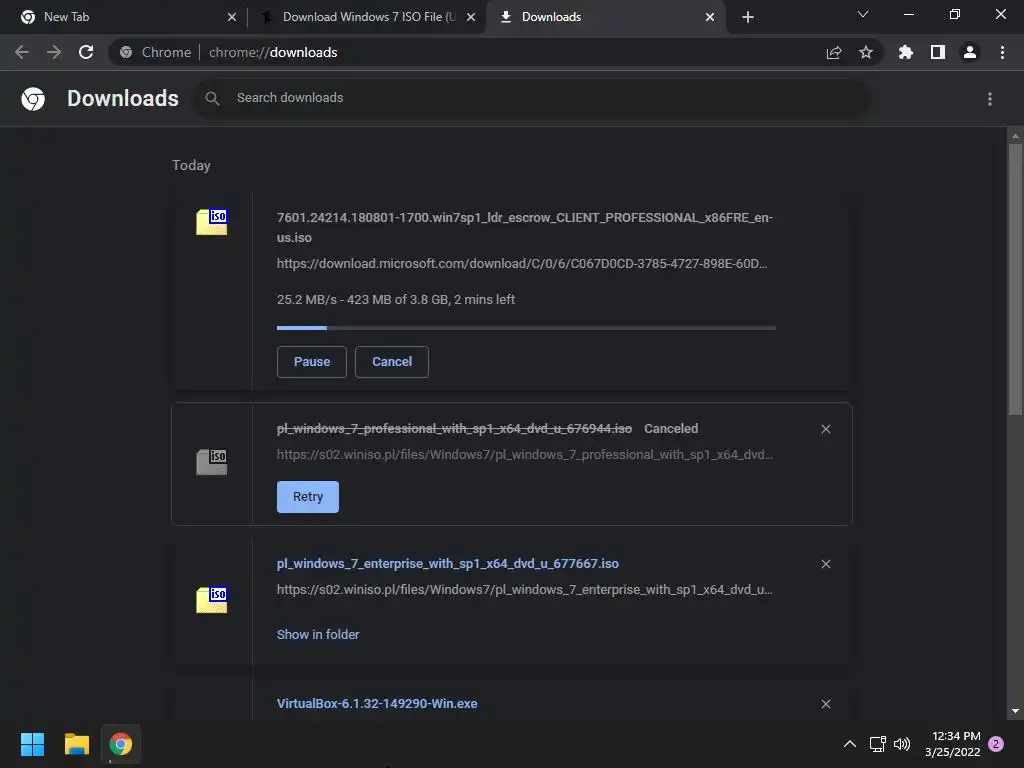Click the 'Canceled' status label
The image size is (1024, 768).
pyautogui.click(x=671, y=429)
